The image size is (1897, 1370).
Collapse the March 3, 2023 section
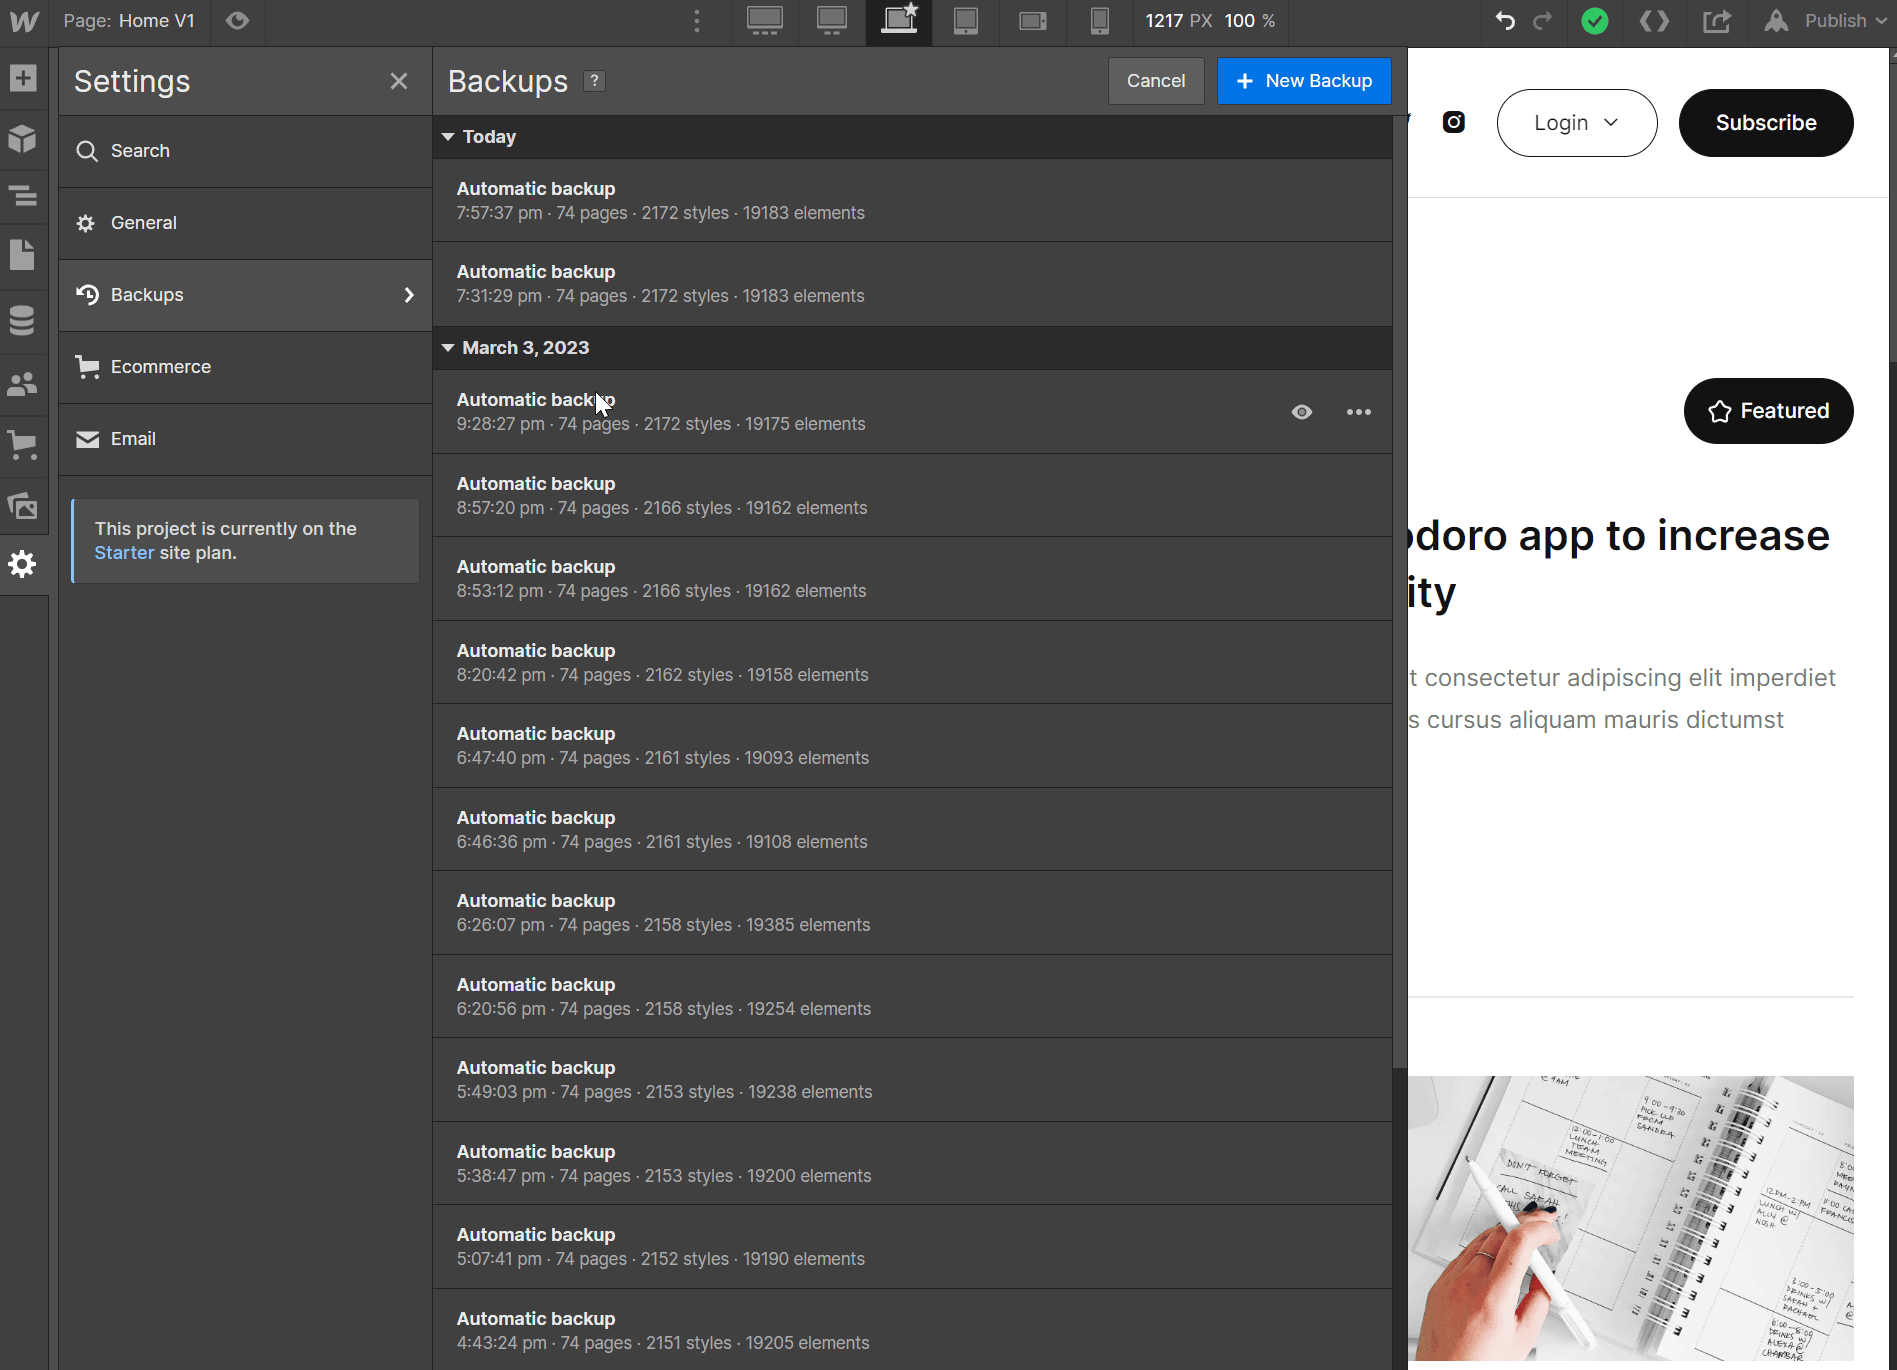click(448, 347)
